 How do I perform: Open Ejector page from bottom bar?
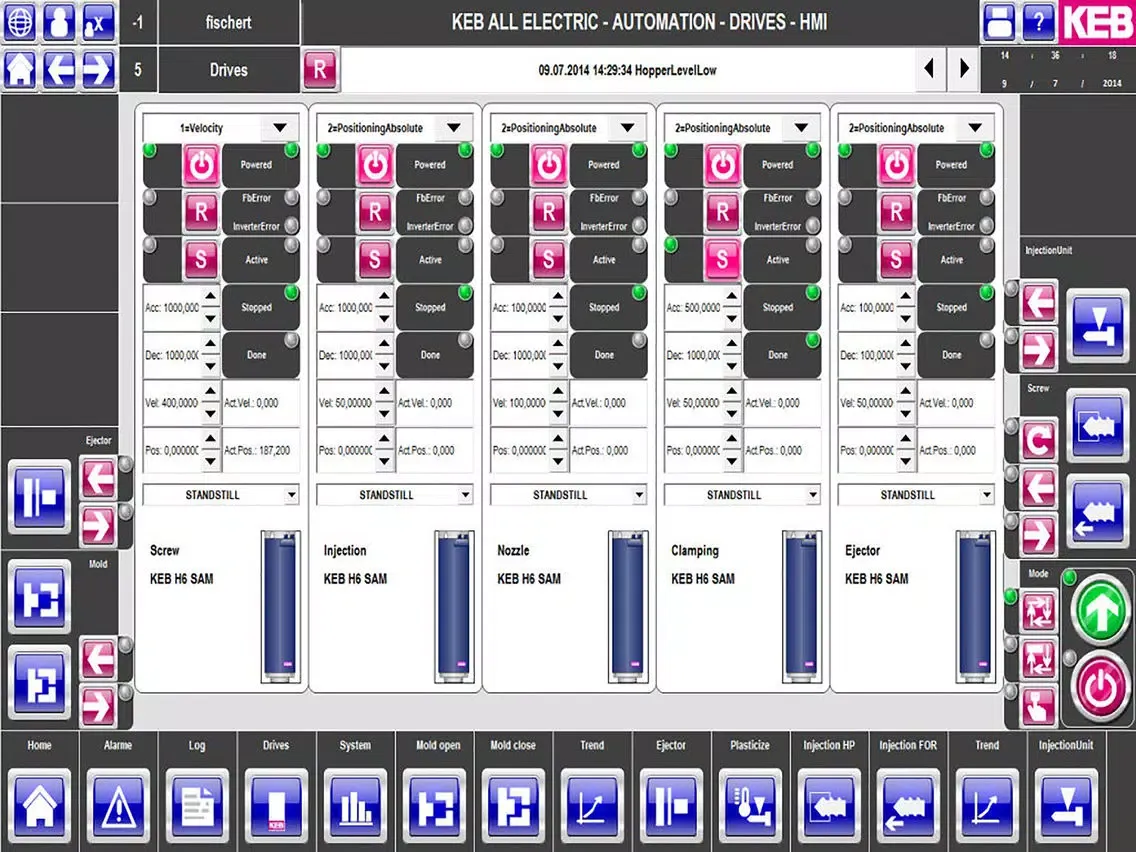point(671,805)
